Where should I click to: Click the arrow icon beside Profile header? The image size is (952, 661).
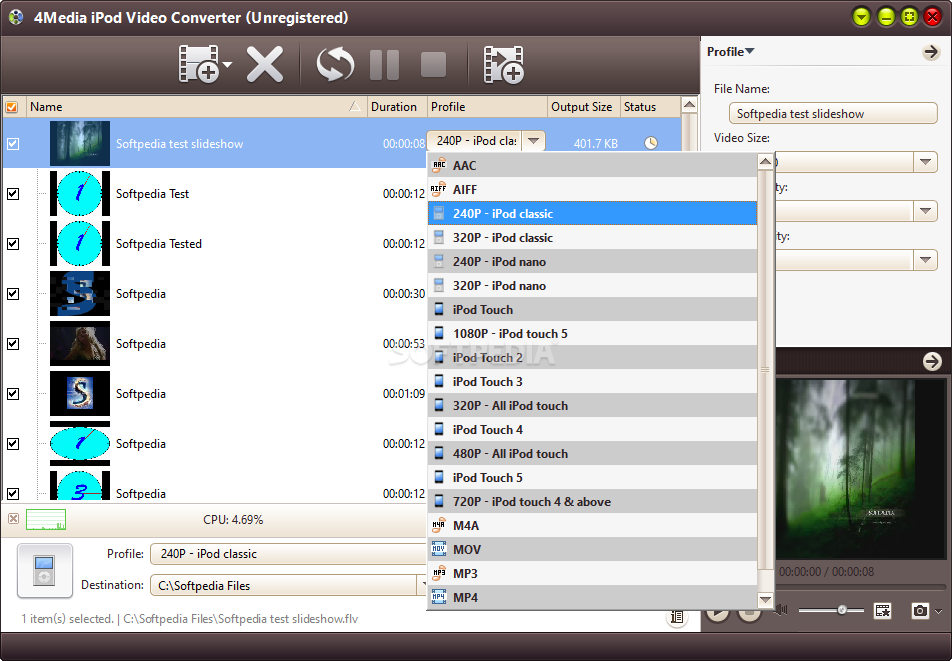click(x=931, y=52)
